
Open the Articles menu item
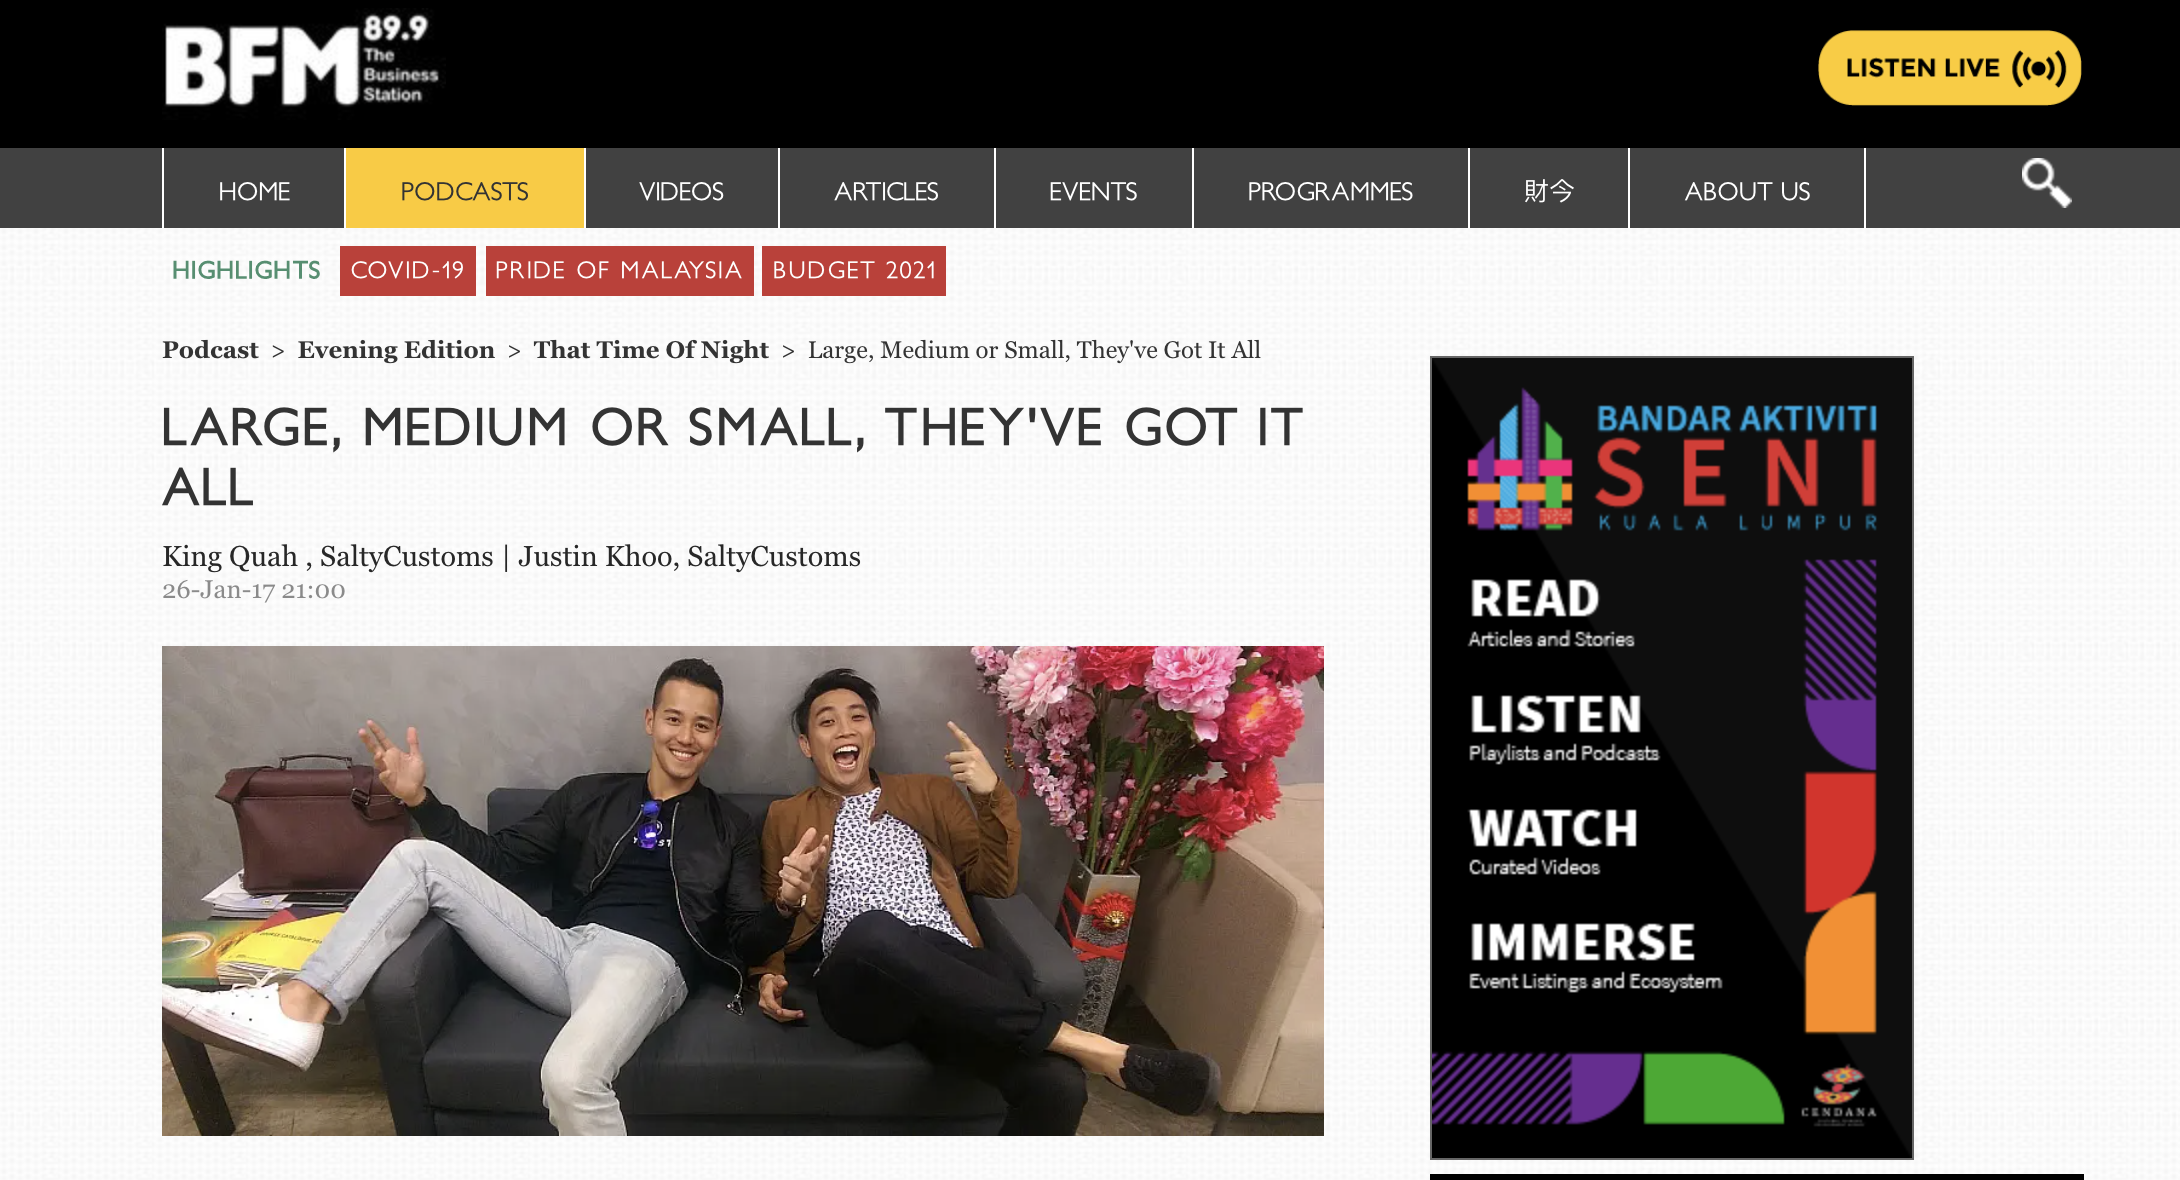click(x=886, y=189)
